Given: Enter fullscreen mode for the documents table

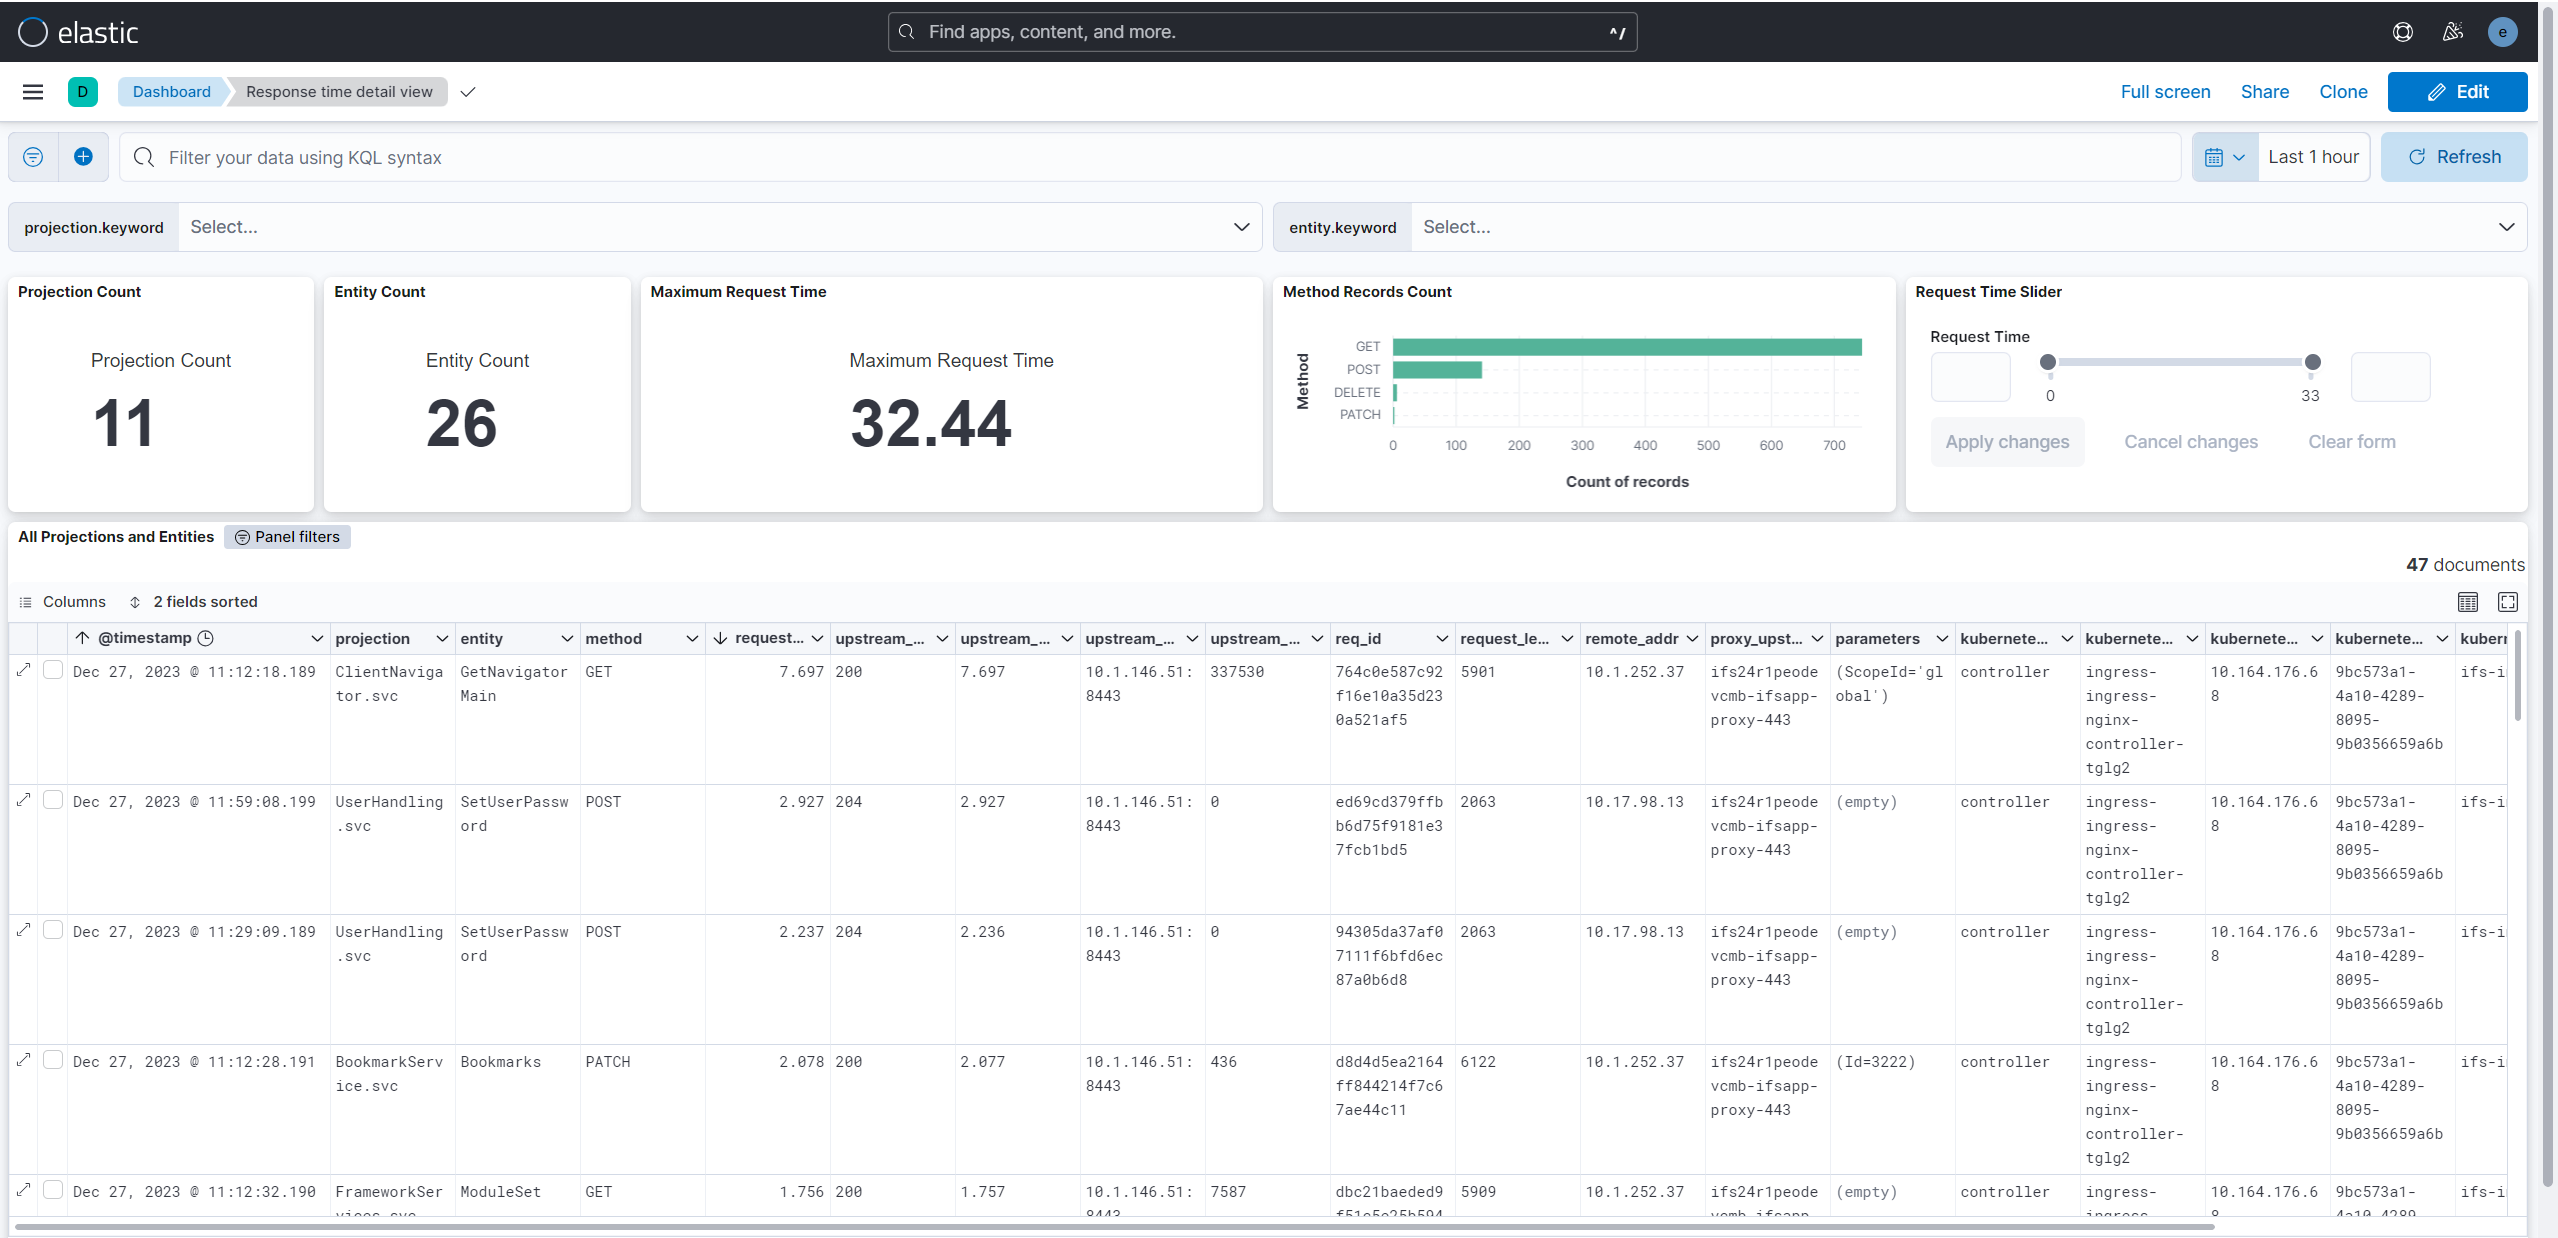Looking at the screenshot, I should click(x=2508, y=602).
